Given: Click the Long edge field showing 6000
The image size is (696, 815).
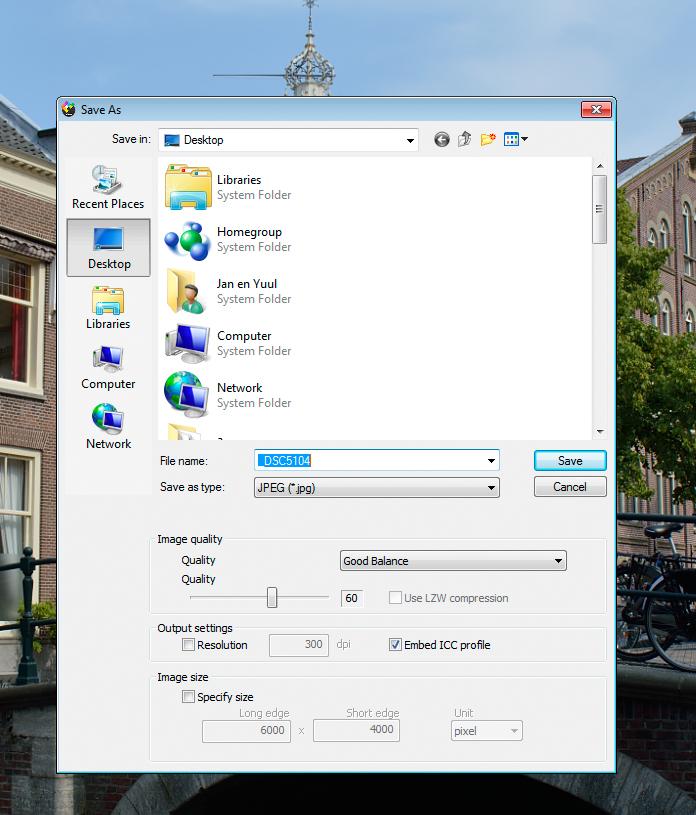Looking at the screenshot, I should (x=246, y=730).
